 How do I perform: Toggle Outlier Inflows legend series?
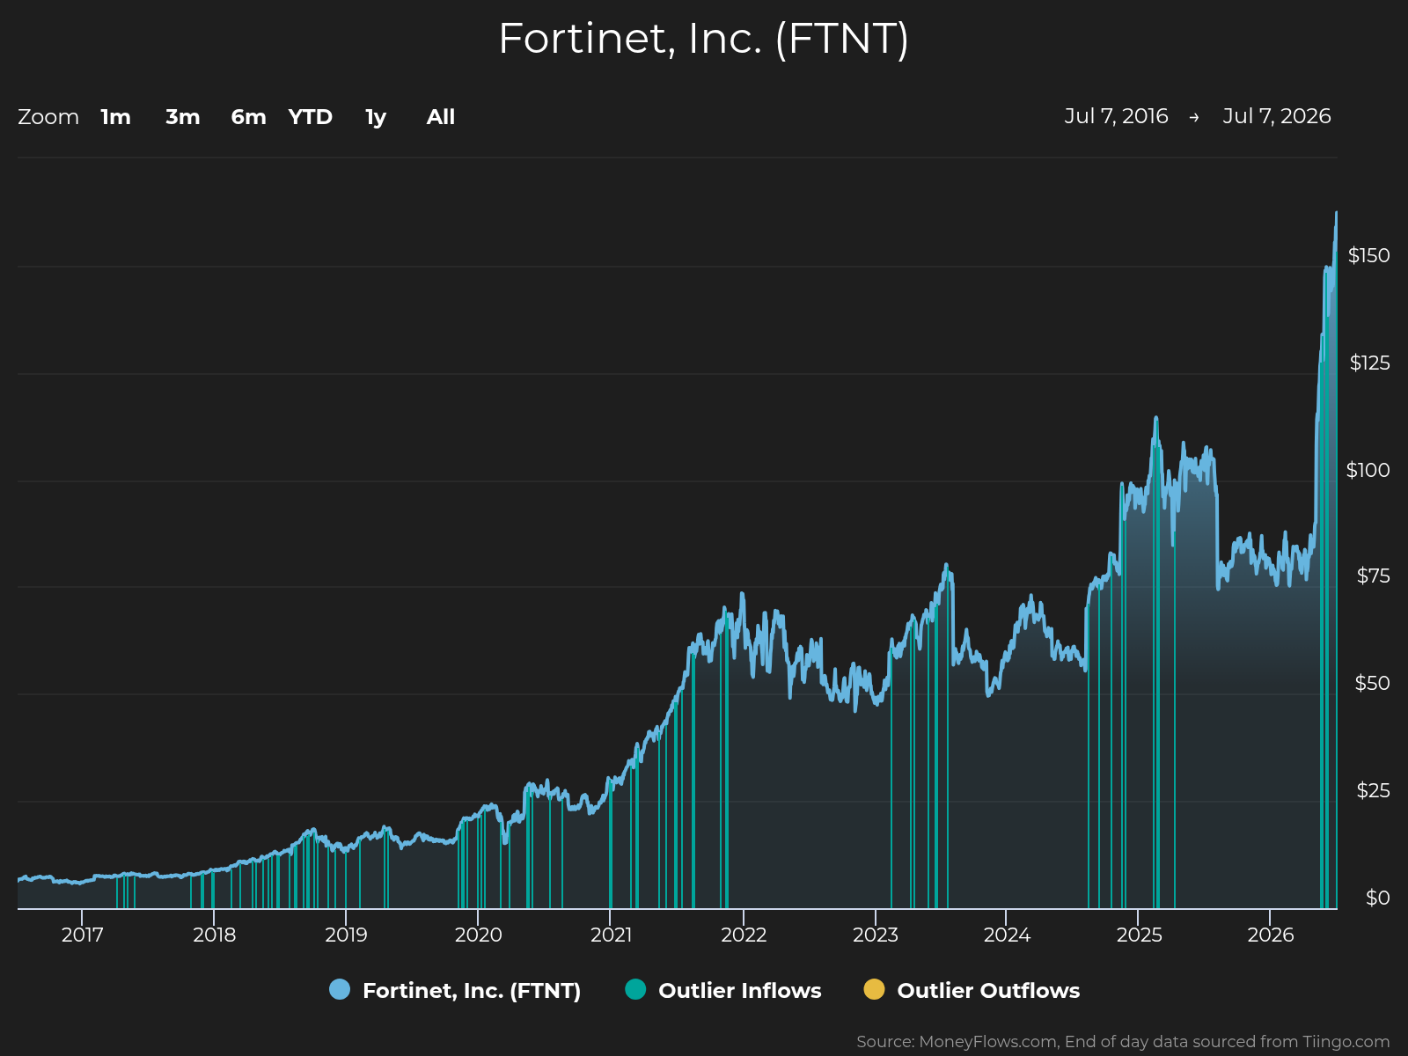point(723,990)
